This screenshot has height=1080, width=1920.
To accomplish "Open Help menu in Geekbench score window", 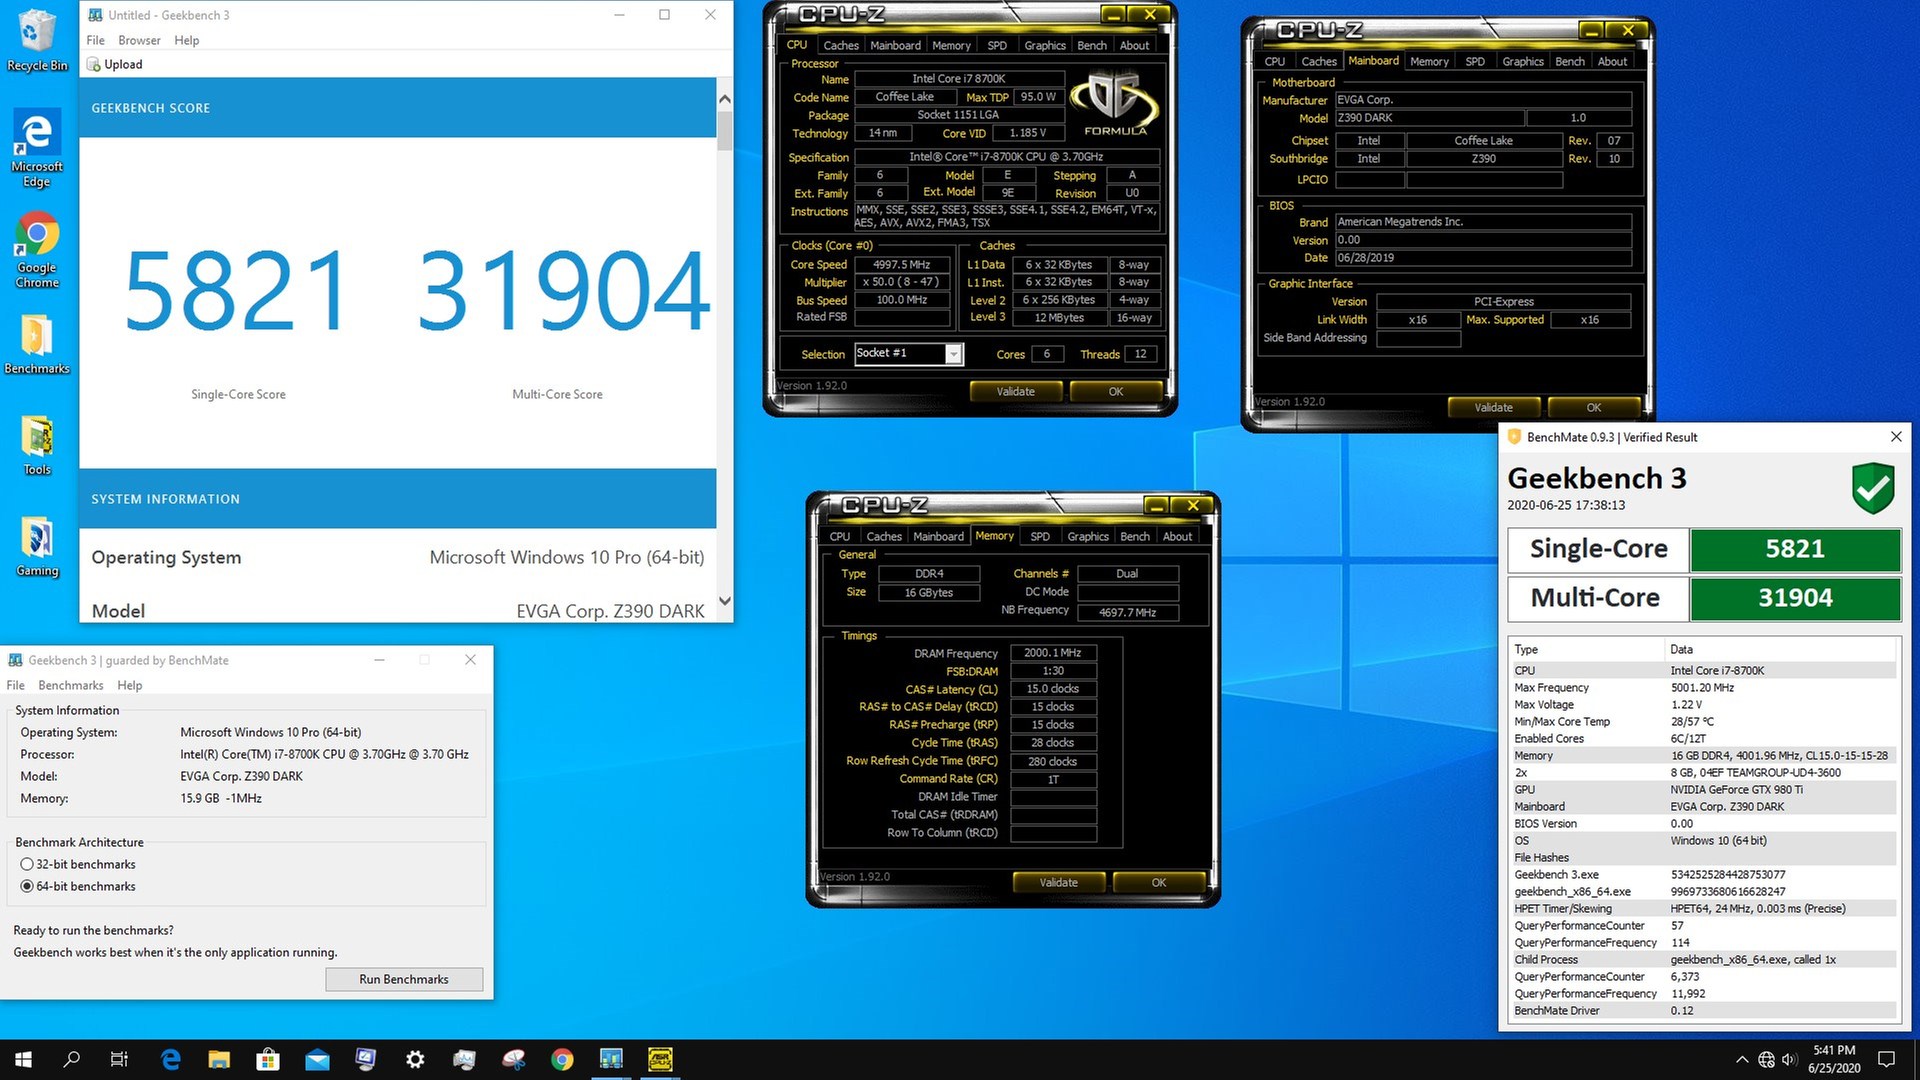I will pos(186,40).
